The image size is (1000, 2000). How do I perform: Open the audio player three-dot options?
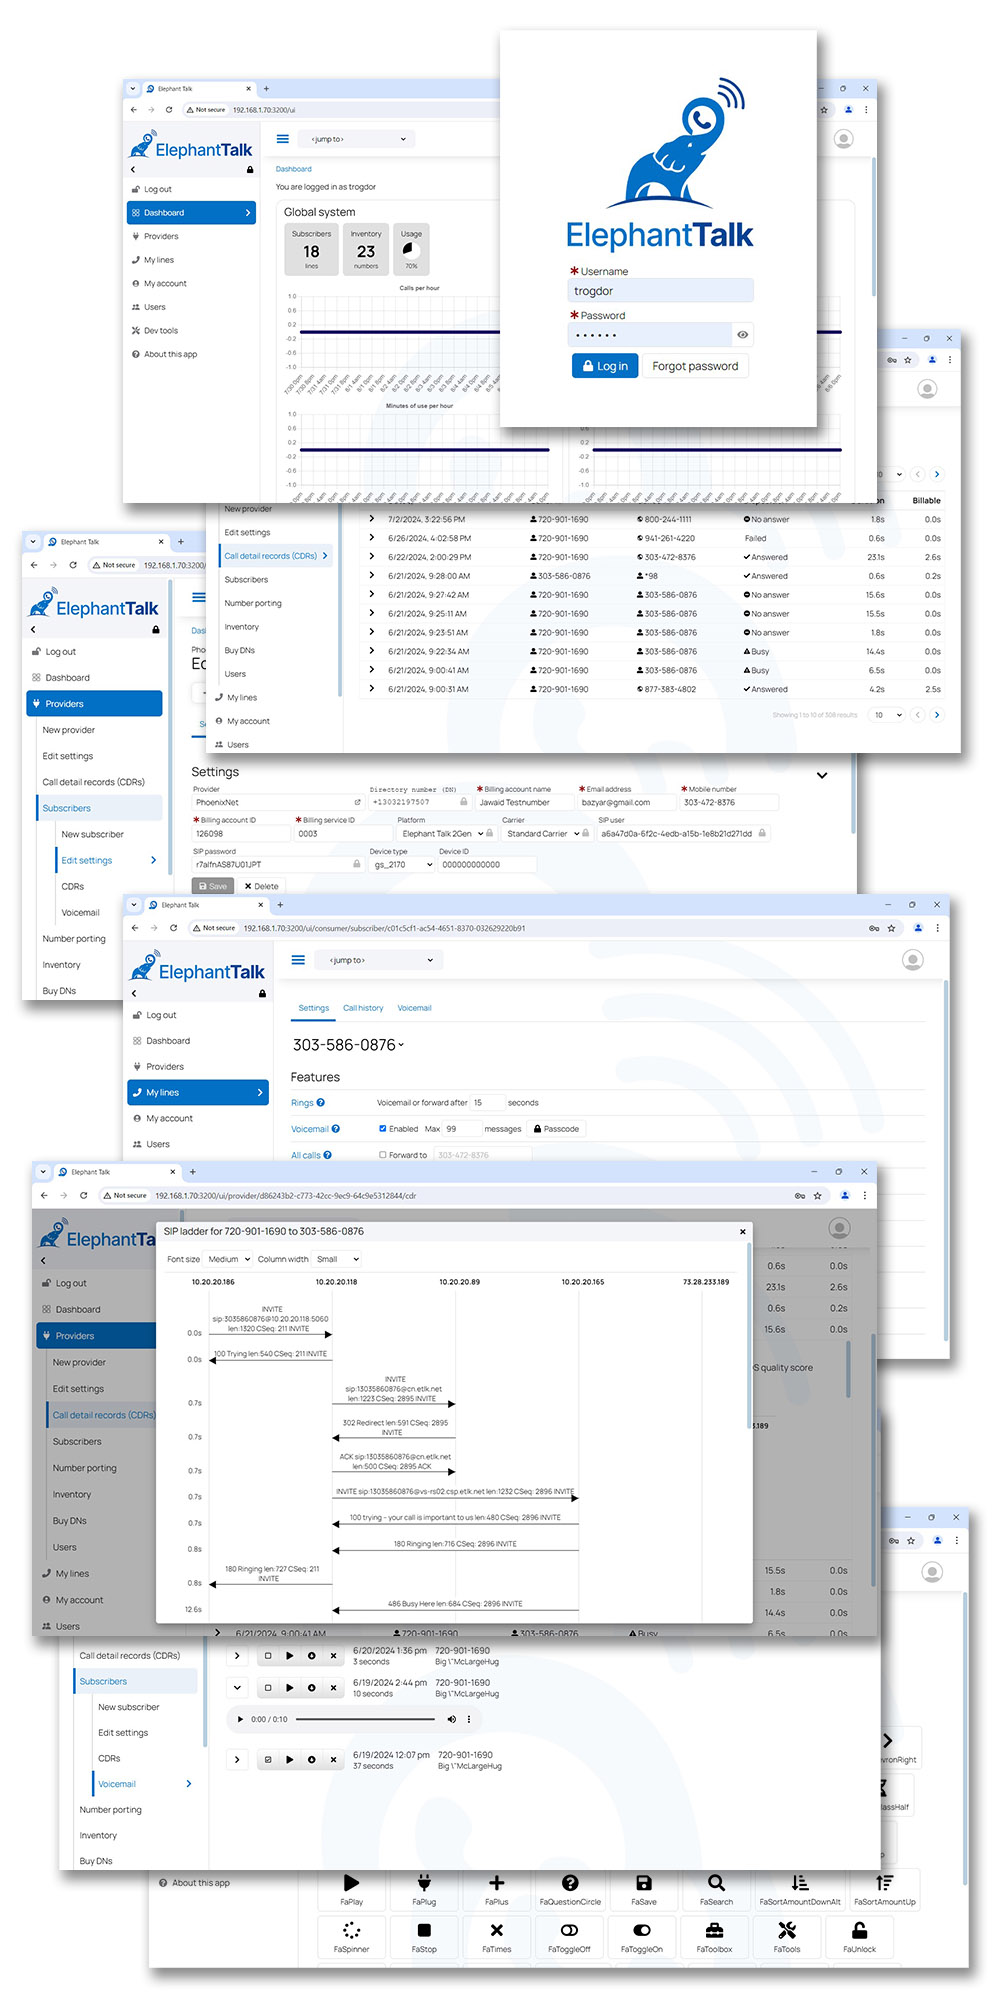468,1720
